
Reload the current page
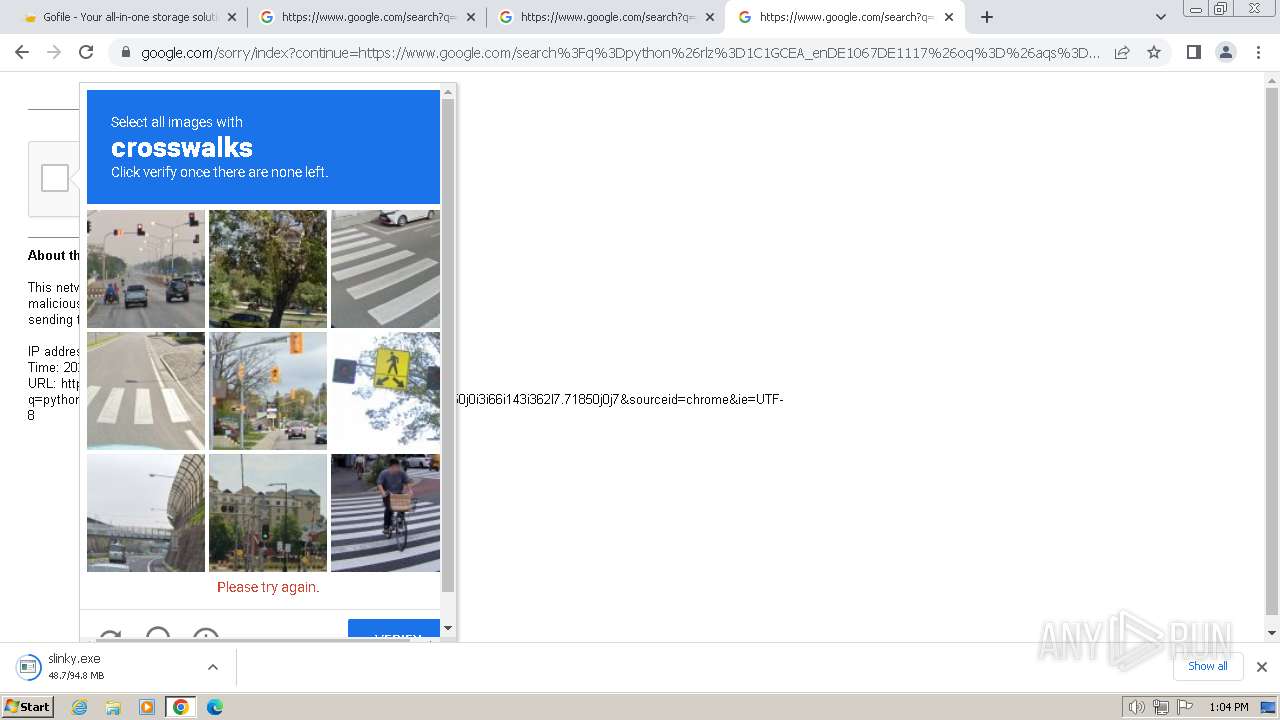click(86, 52)
